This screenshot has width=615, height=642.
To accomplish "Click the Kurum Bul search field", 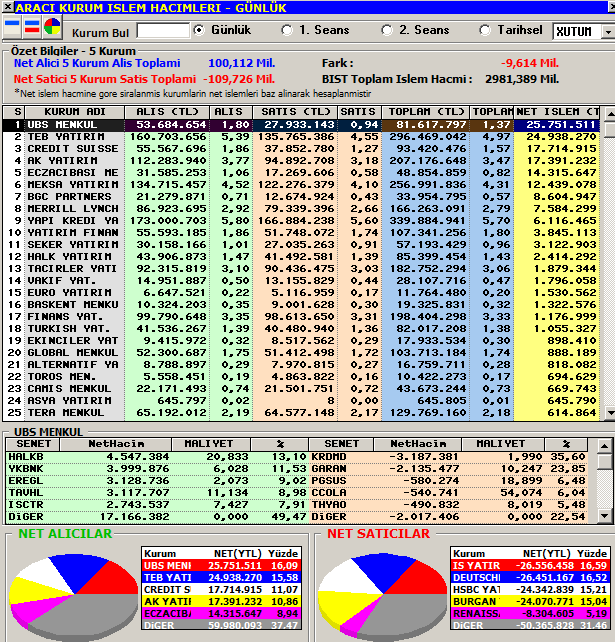I will click(x=163, y=31).
